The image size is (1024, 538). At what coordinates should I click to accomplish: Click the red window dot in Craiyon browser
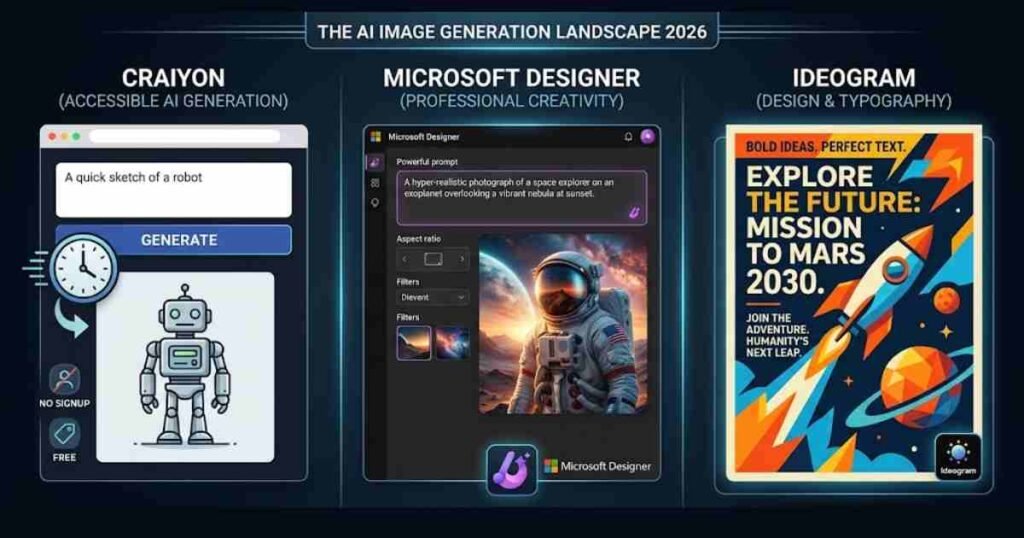(52, 136)
